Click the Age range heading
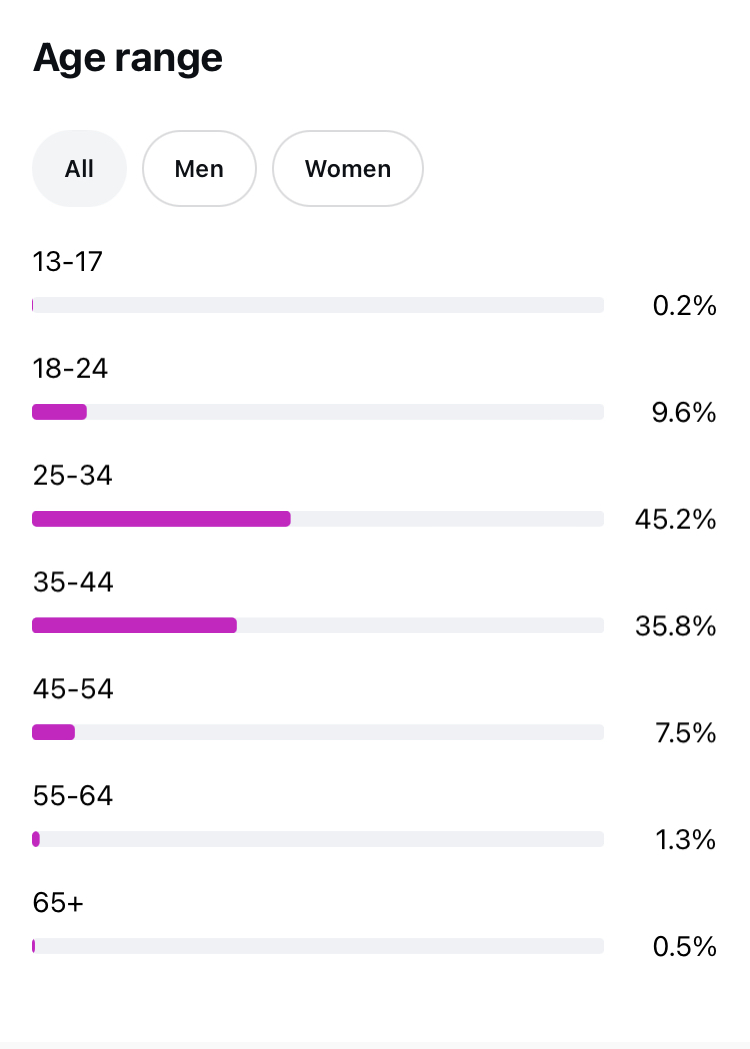This screenshot has height=1049, width=750. [x=128, y=58]
